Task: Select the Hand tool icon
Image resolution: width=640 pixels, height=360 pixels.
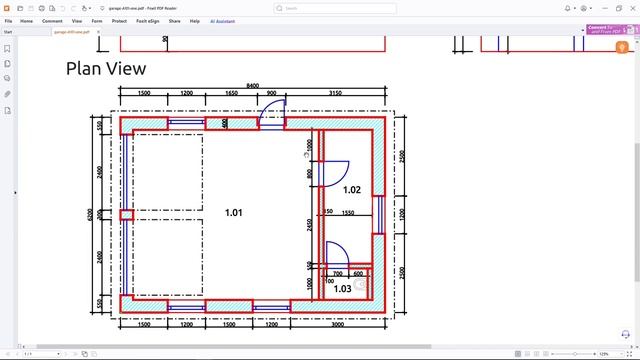Action: (84, 8)
